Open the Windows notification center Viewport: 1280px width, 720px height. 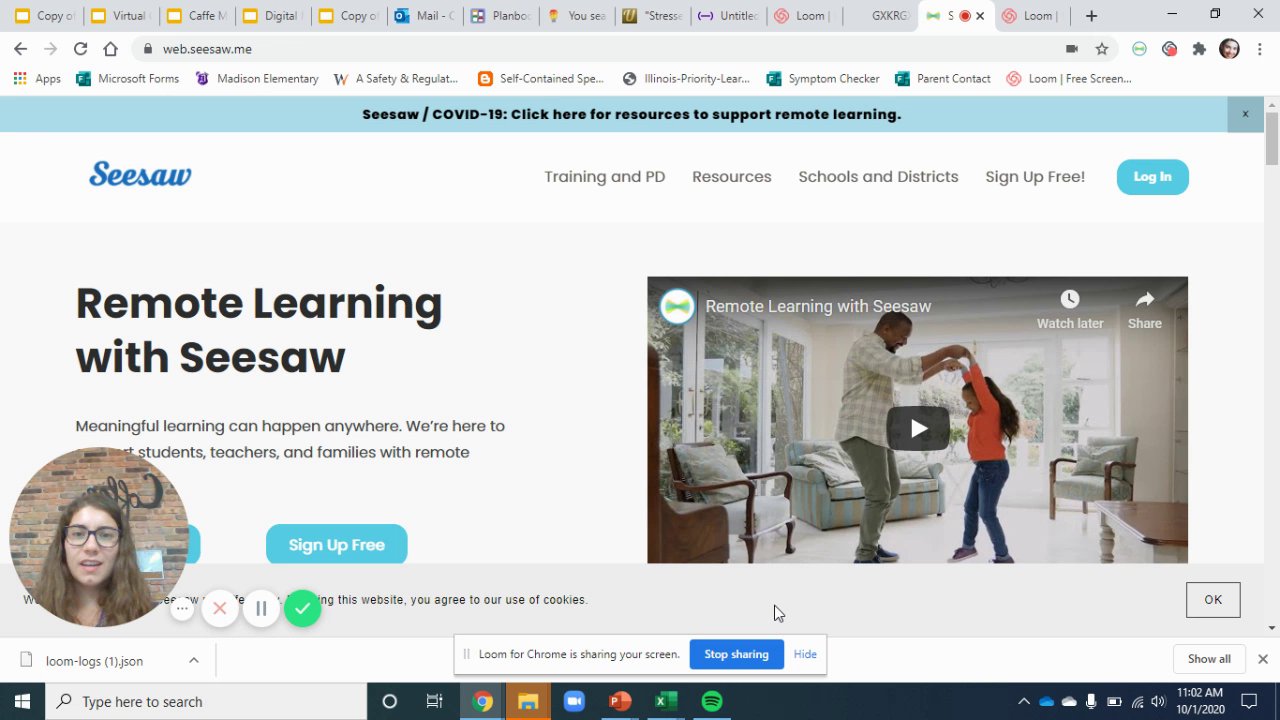(x=1249, y=701)
